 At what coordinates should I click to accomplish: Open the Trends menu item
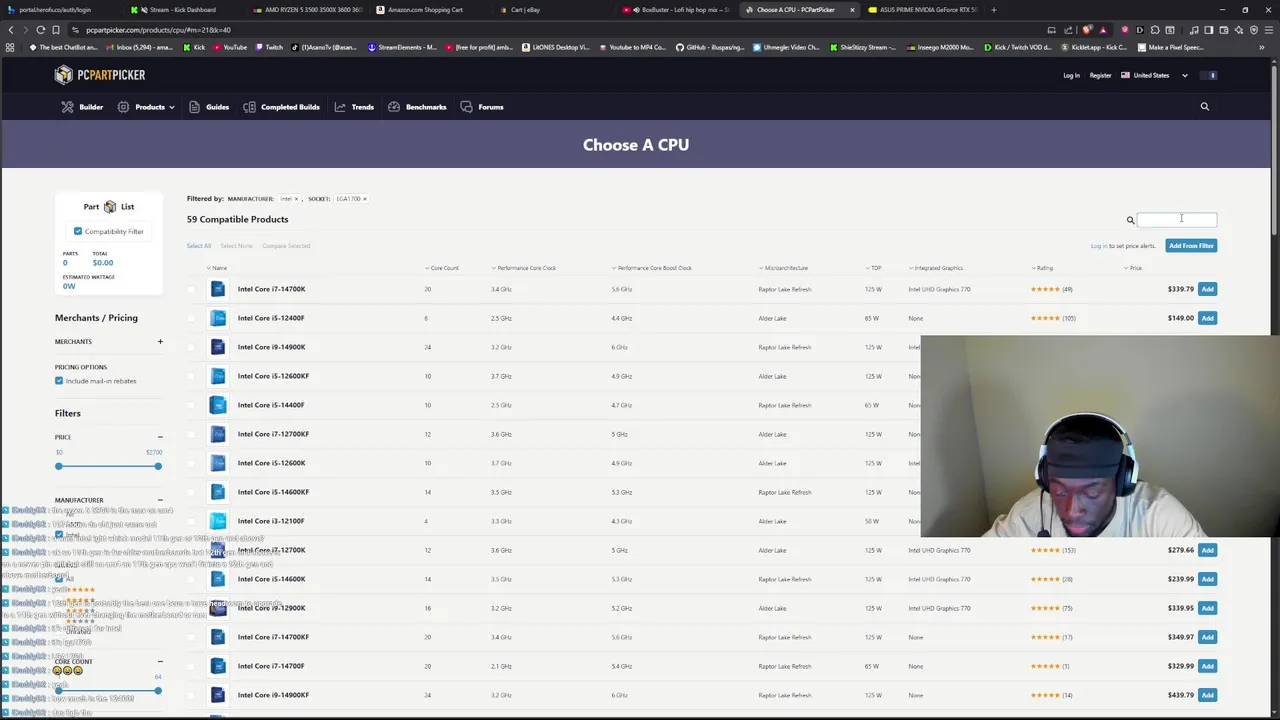pos(354,107)
